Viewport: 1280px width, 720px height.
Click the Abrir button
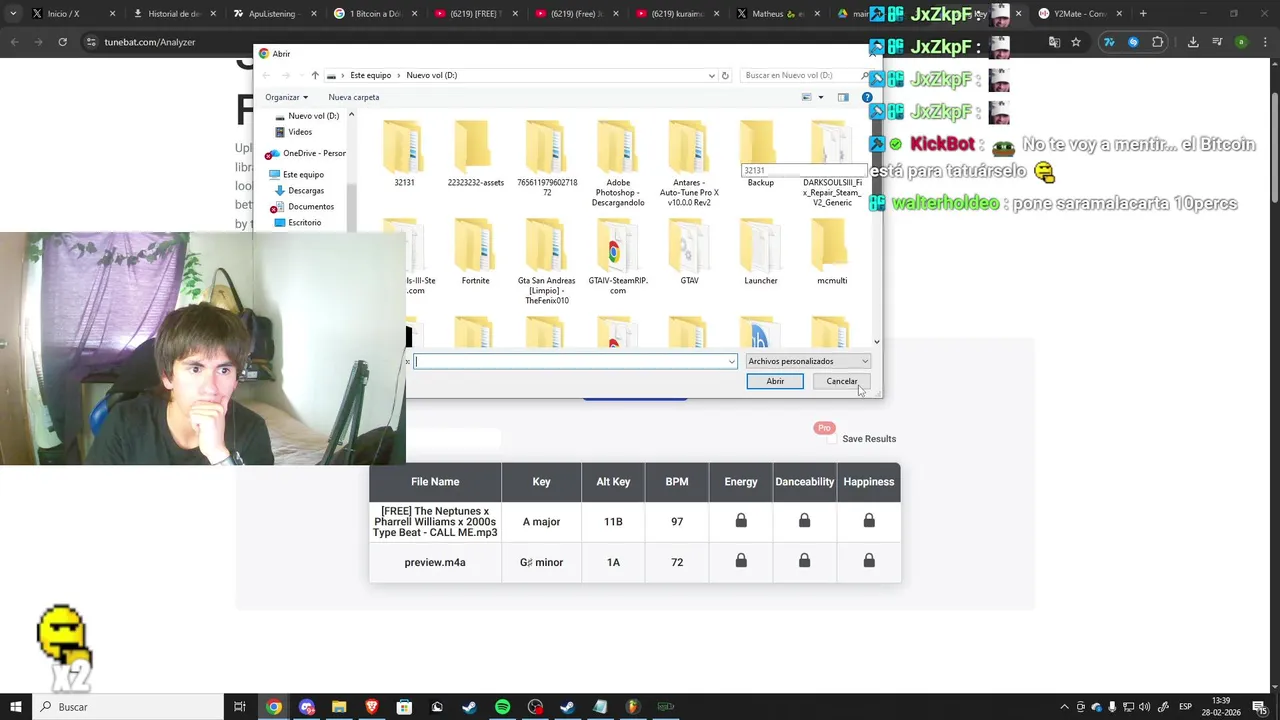(775, 381)
